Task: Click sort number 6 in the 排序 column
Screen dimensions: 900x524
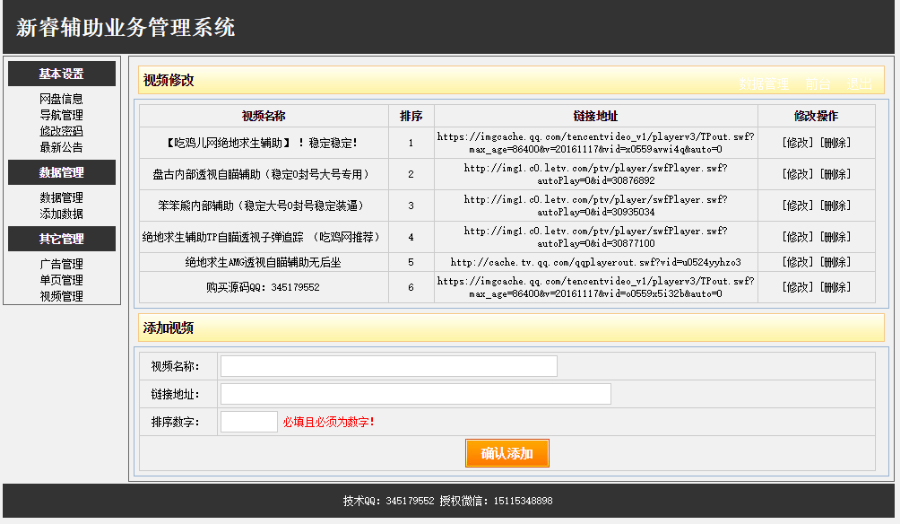Action: click(x=411, y=288)
